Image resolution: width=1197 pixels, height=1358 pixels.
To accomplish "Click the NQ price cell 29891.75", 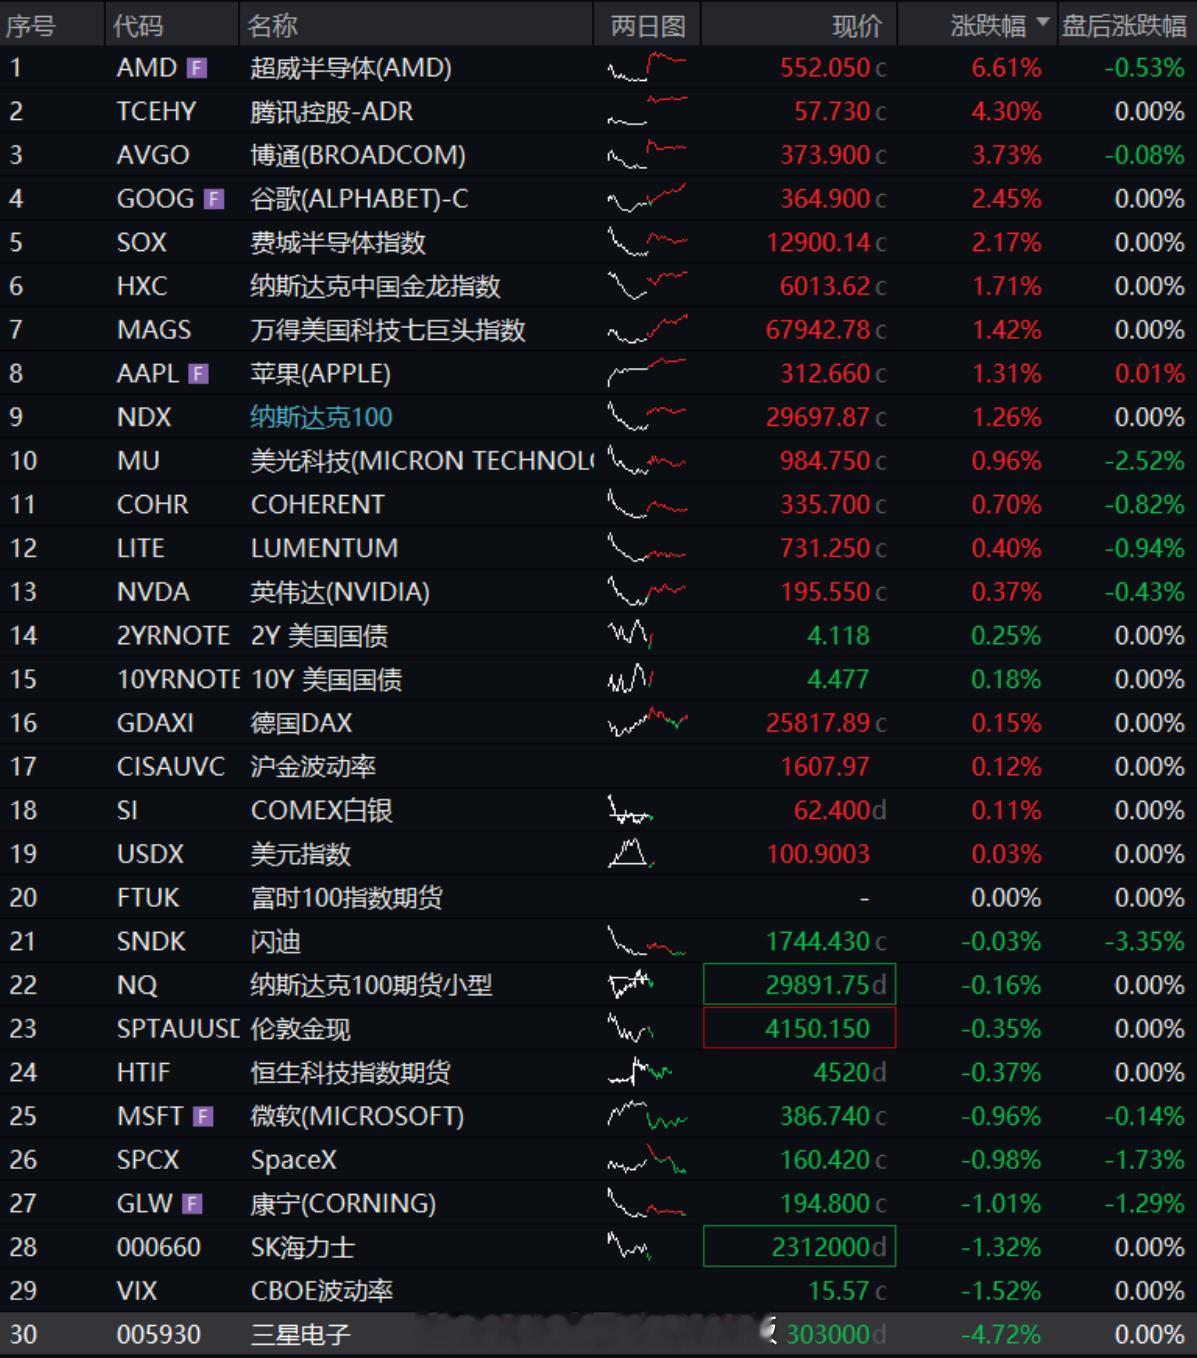I will [800, 985].
